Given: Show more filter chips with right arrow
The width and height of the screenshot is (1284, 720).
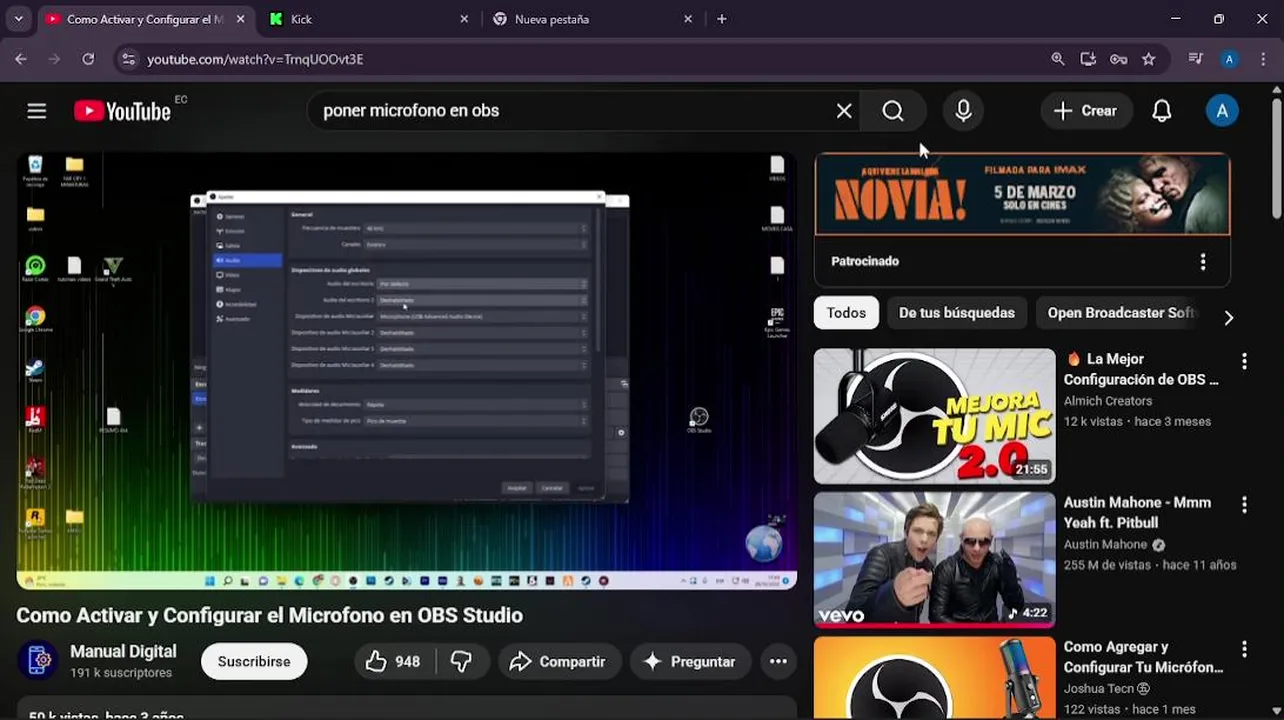Looking at the screenshot, I should pyautogui.click(x=1228, y=317).
